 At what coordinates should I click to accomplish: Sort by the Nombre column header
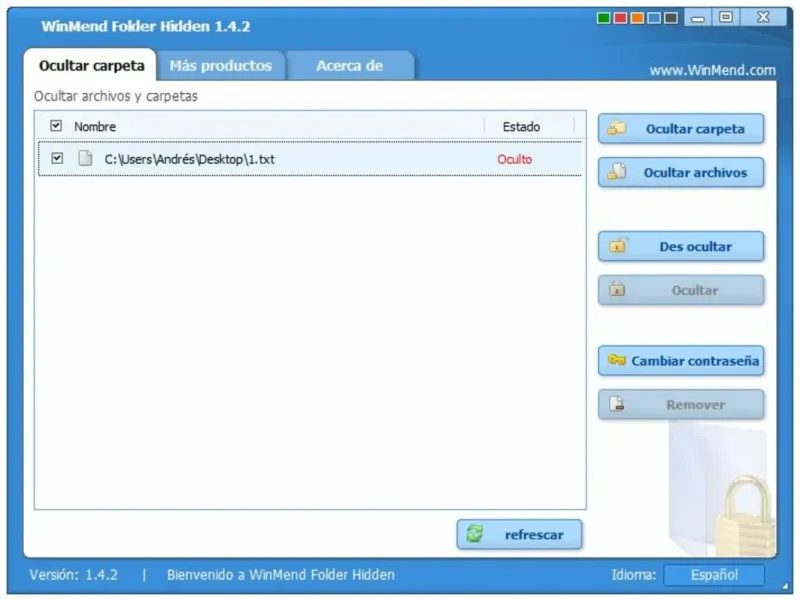tap(95, 127)
